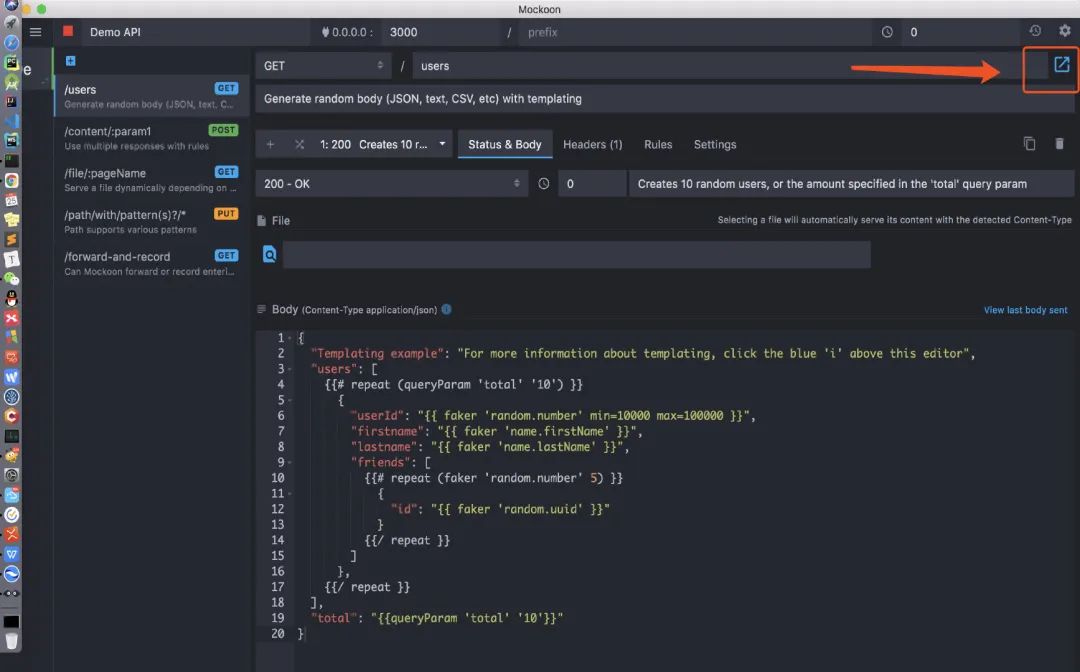This screenshot has height=672, width=1080.
Task: Select the /file/:pageName route
Action: coord(152,180)
